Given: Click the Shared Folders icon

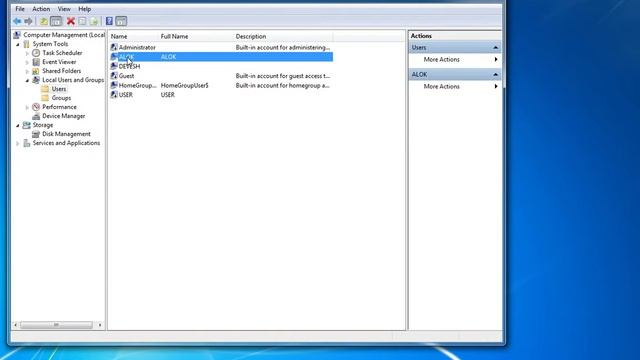Looking at the screenshot, I should (x=36, y=71).
